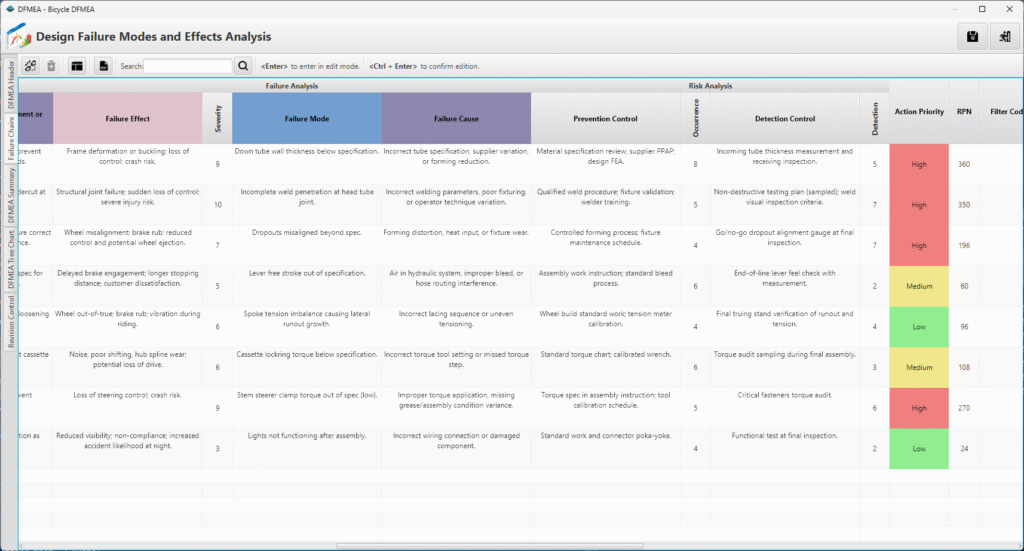The width and height of the screenshot is (1024, 551).
Task: Click the exit running-man icon
Action: tap(1004, 36)
